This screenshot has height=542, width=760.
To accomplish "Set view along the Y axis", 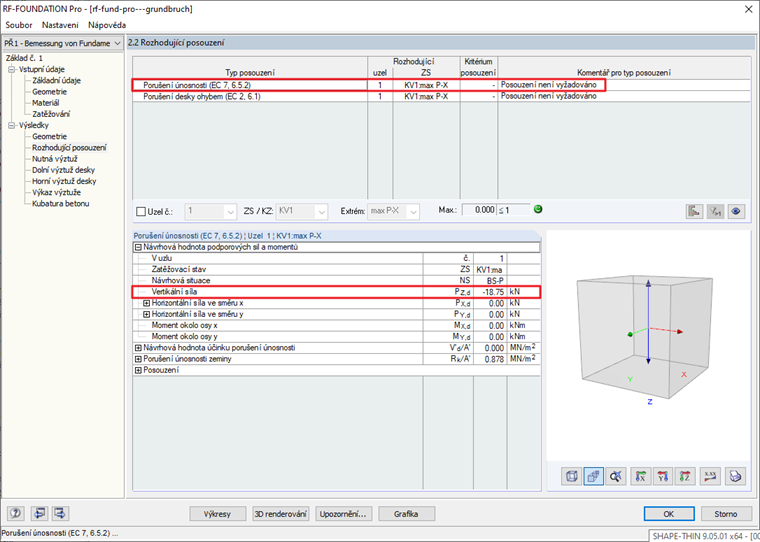I will click(663, 476).
